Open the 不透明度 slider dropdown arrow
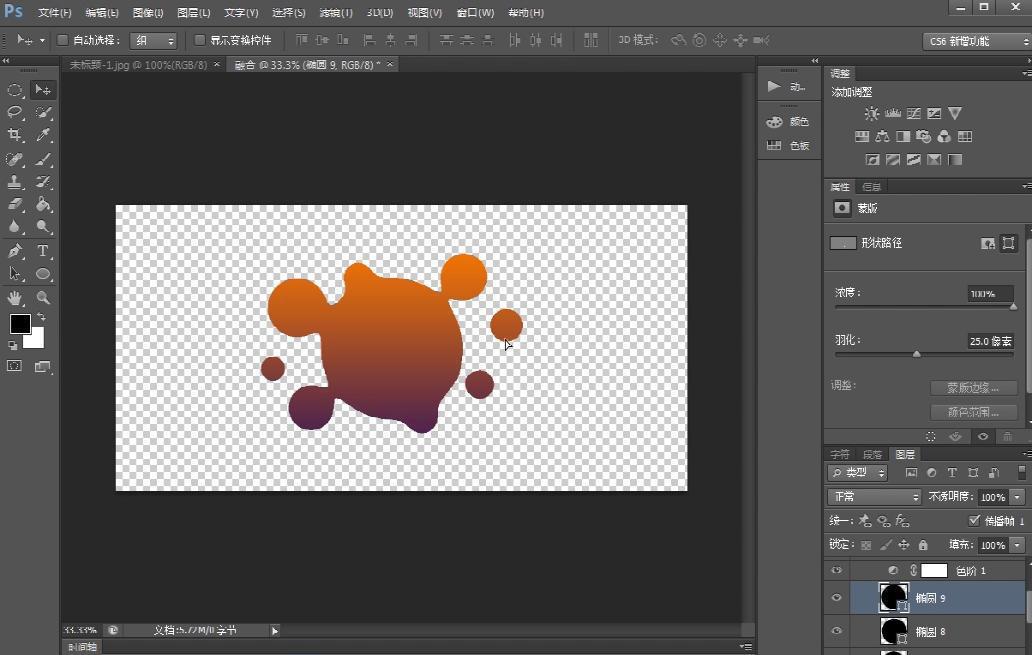 [1018, 497]
